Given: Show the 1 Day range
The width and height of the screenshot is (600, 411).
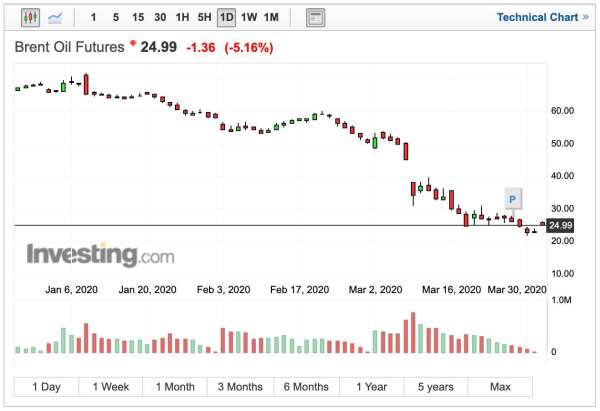Looking at the screenshot, I should click(x=46, y=387).
